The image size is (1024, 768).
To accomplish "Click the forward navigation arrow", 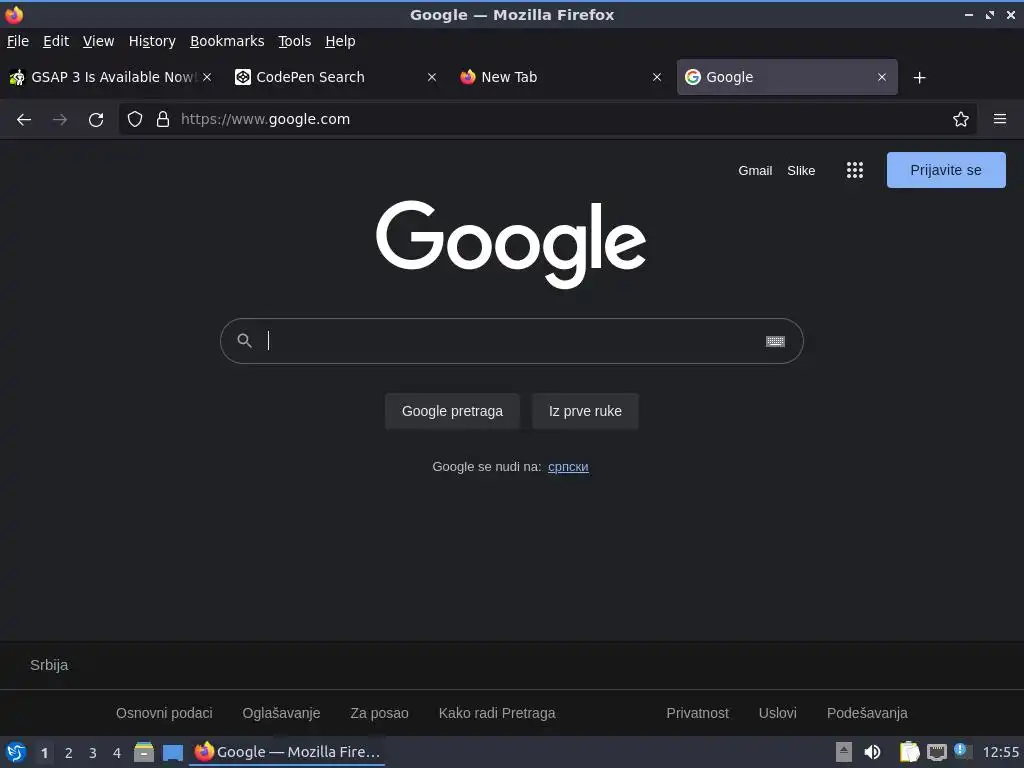I will [60, 120].
